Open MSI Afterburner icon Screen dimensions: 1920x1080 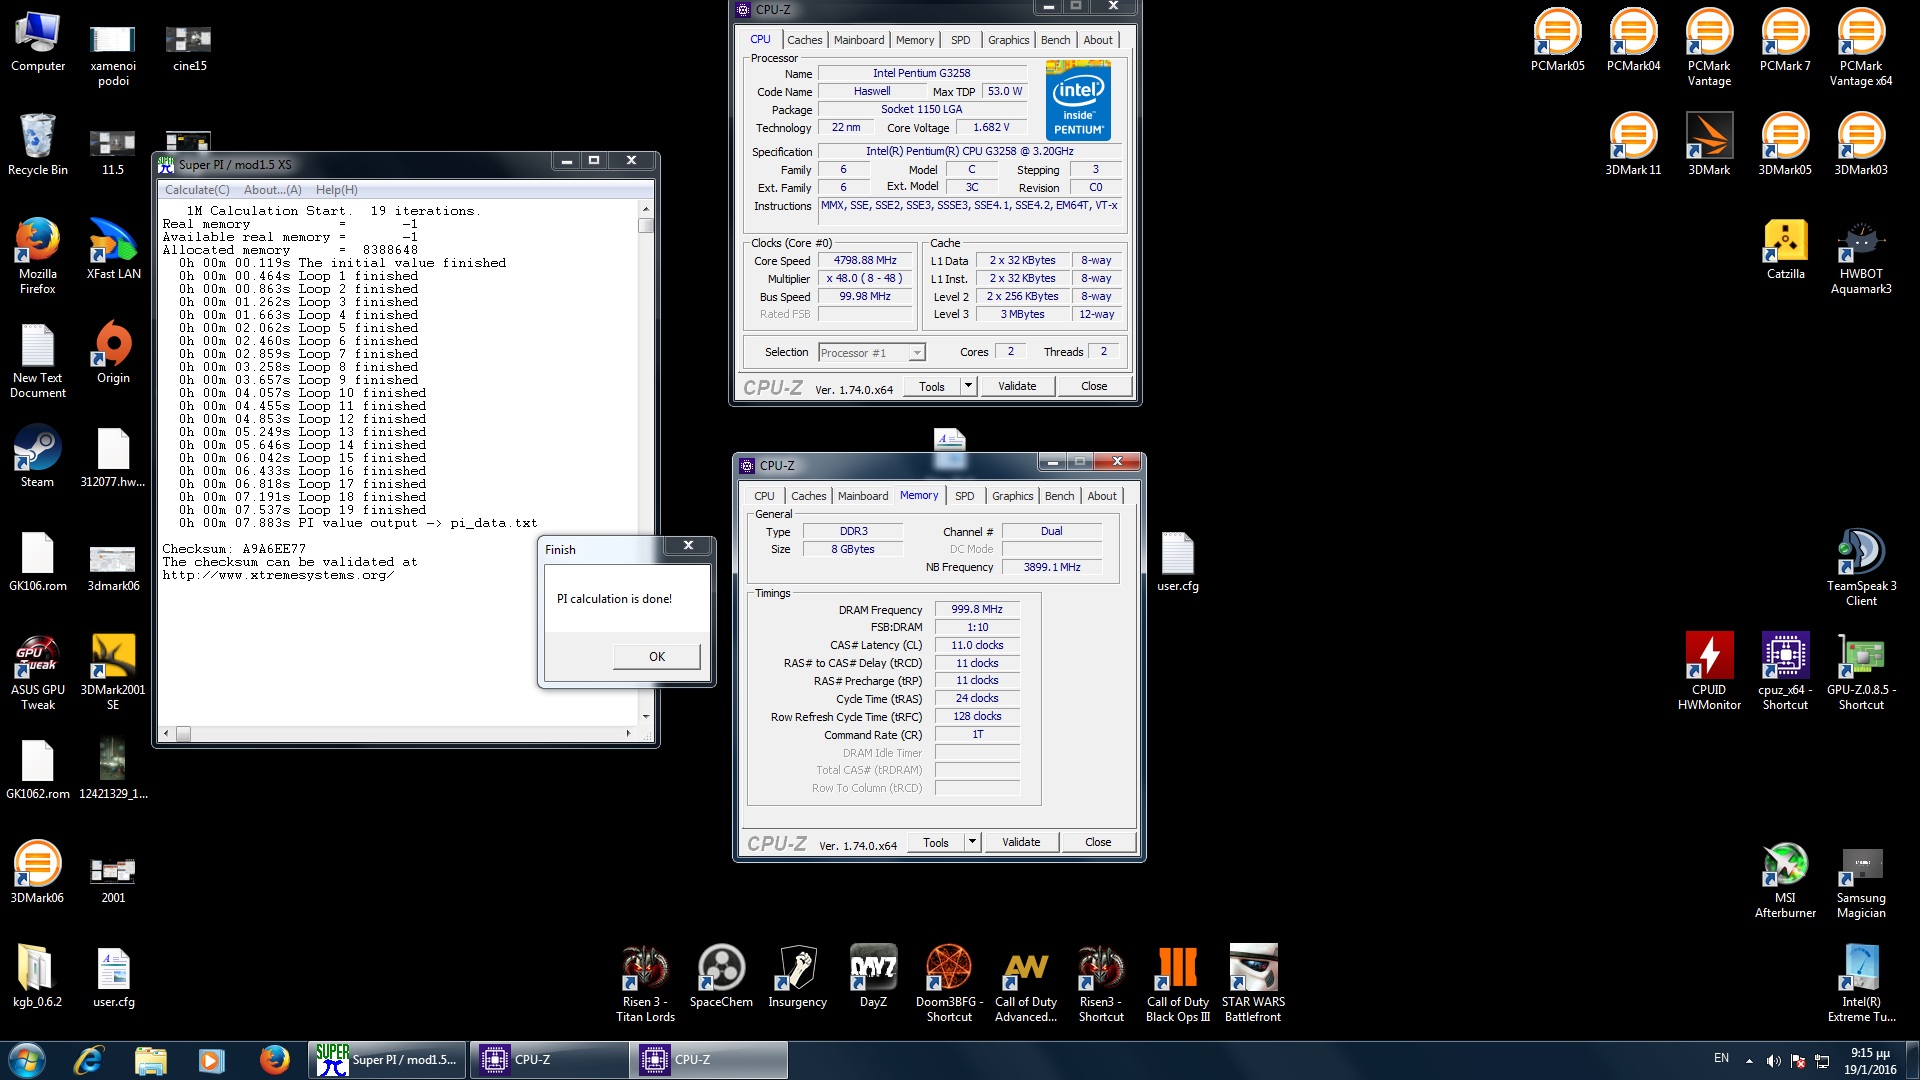(1785, 879)
